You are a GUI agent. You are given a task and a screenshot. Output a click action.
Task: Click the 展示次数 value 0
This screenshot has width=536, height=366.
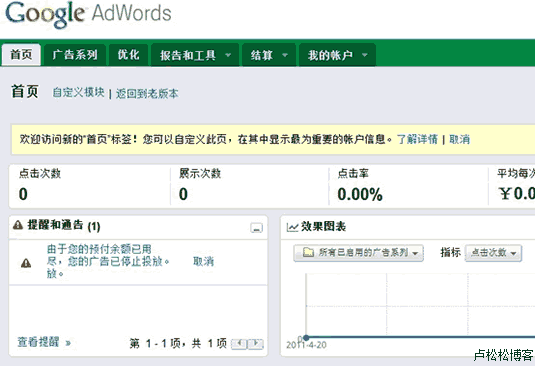[x=183, y=194]
